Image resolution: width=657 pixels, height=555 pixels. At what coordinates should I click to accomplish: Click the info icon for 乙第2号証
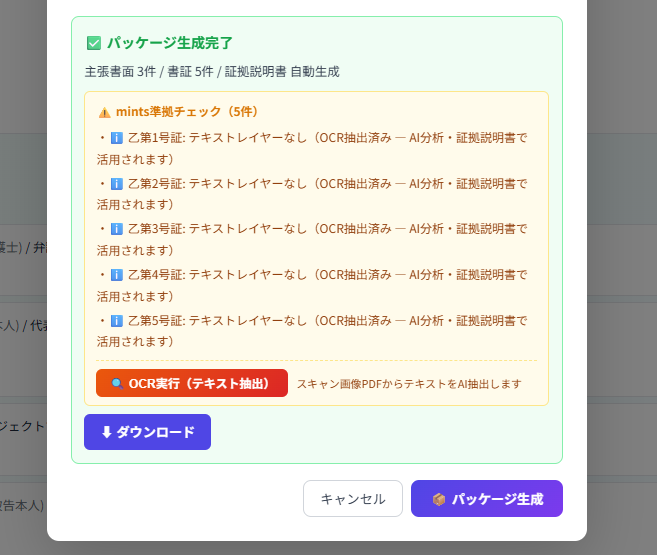tap(116, 184)
